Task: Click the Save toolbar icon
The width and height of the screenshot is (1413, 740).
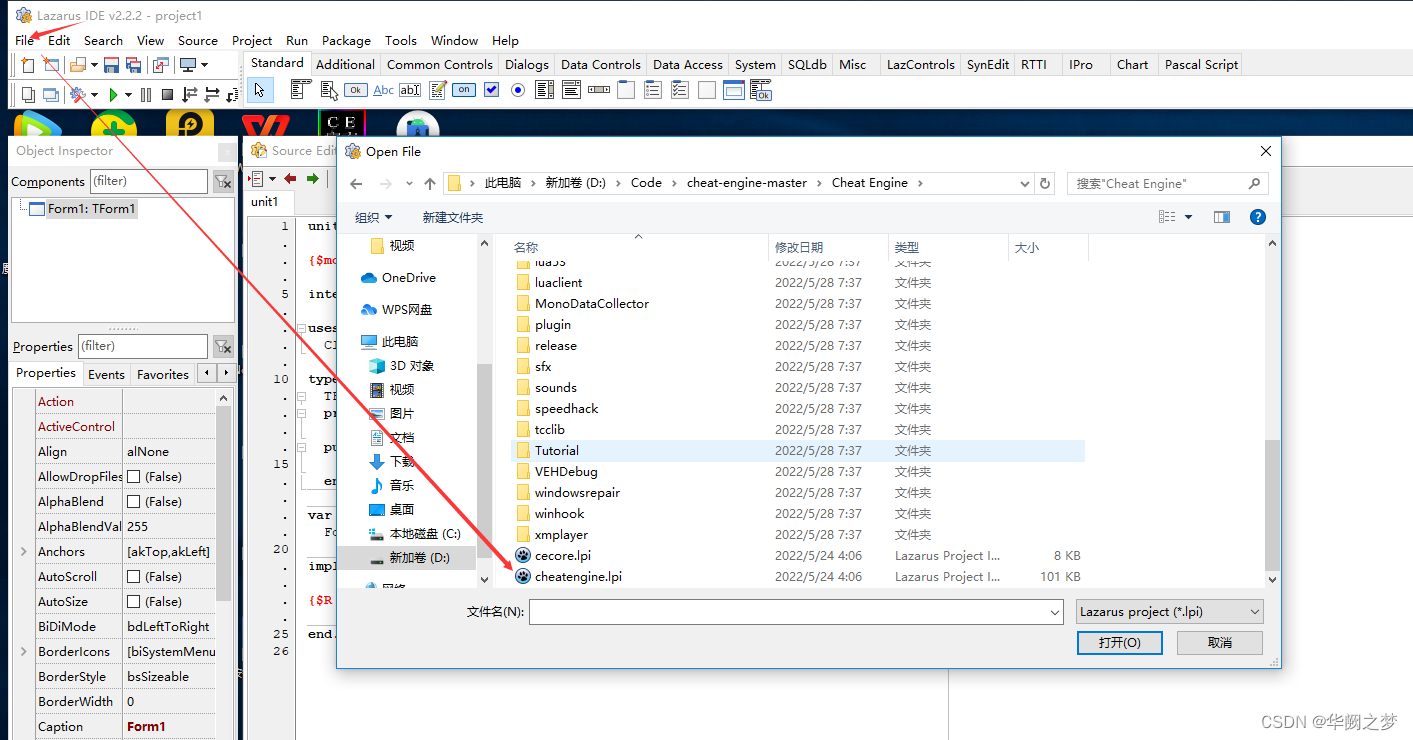Action: coord(112,65)
